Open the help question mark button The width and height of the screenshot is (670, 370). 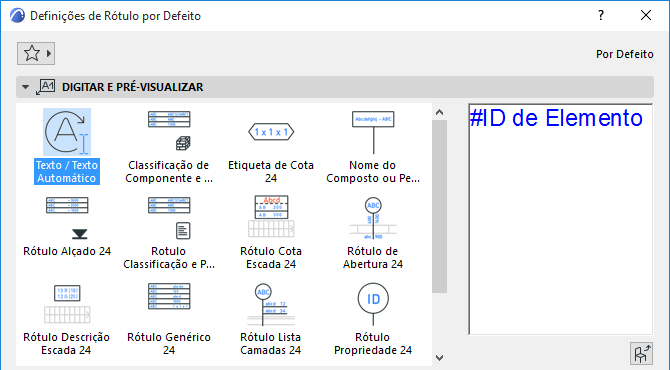point(601,15)
